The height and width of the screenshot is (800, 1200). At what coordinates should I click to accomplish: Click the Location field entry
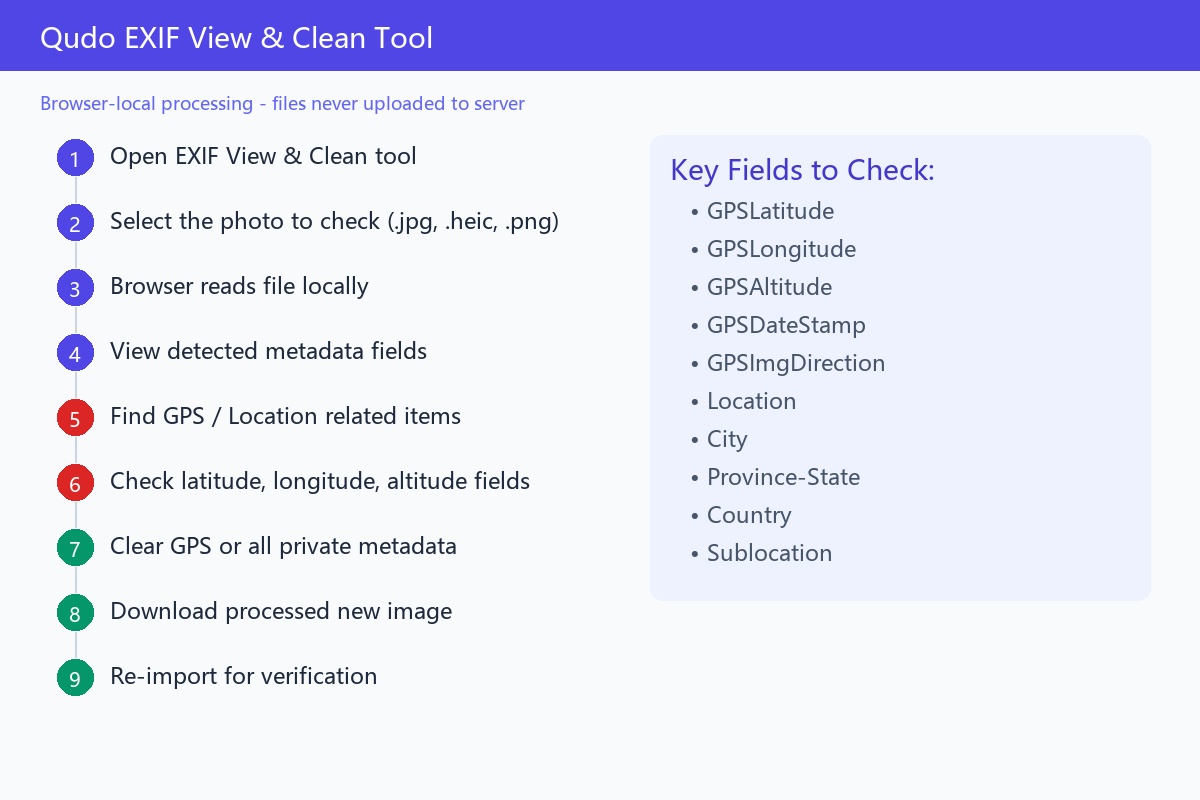tap(743, 401)
